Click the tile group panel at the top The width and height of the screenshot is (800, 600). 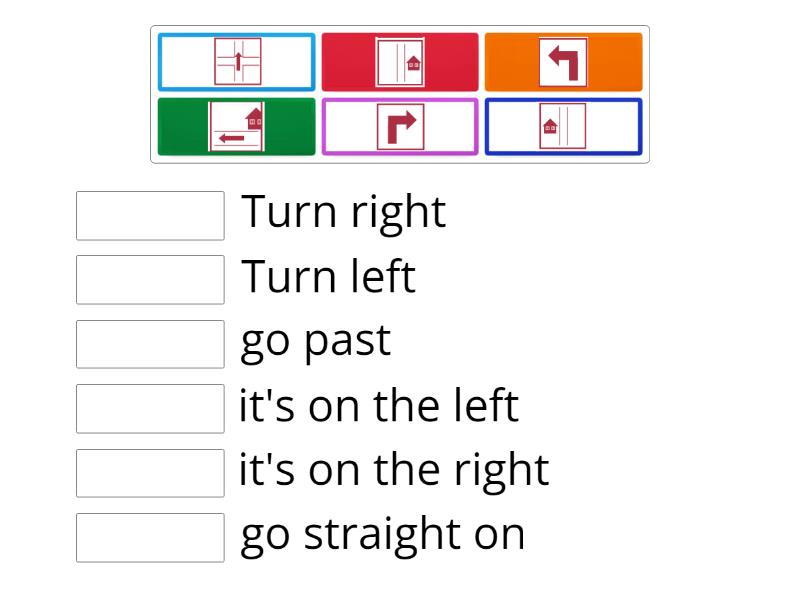[400, 93]
